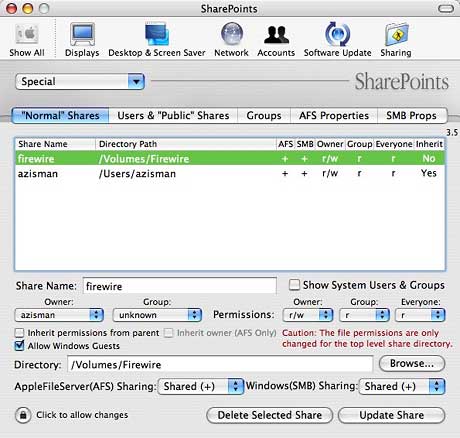This screenshot has width=460, height=438.
Task: Open the Windows(SMB) Sharing popup
Action: [x=402, y=387]
